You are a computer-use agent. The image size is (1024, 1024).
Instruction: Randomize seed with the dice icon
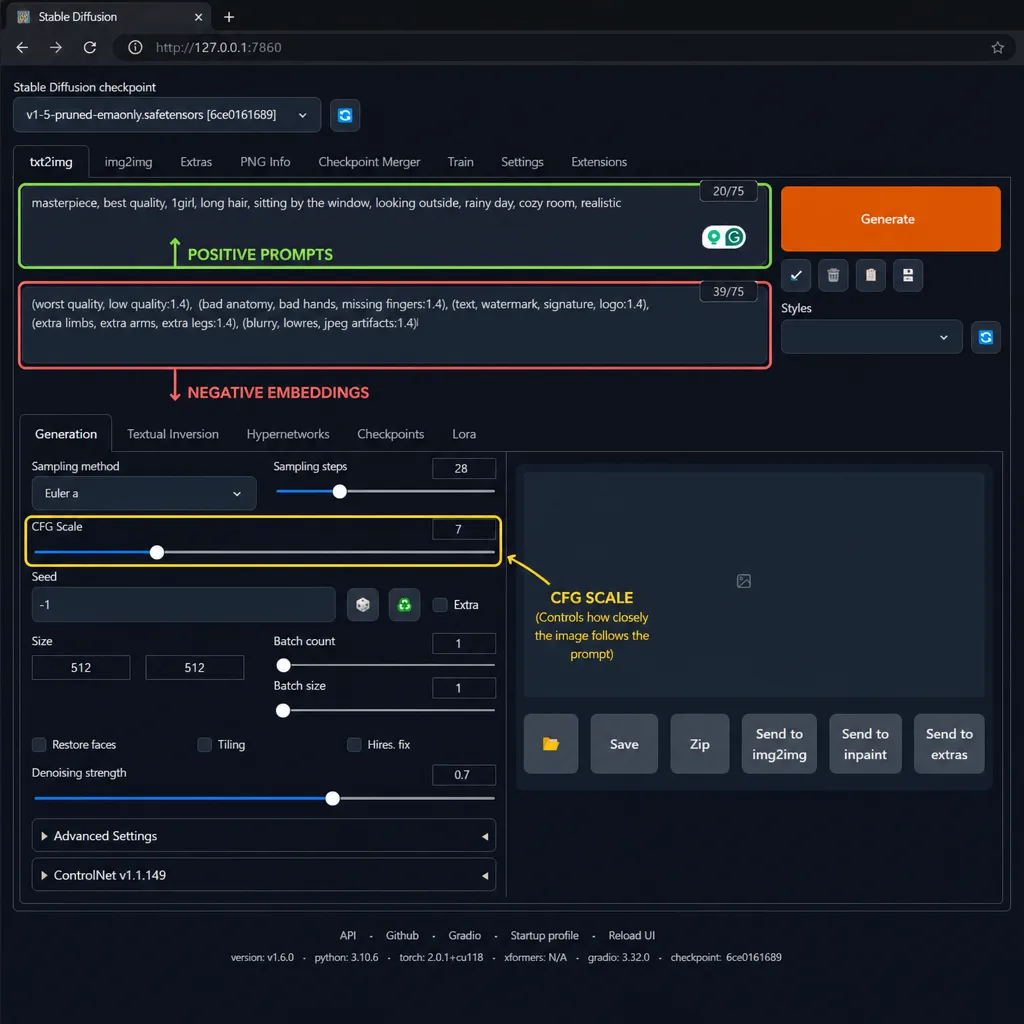pos(362,605)
